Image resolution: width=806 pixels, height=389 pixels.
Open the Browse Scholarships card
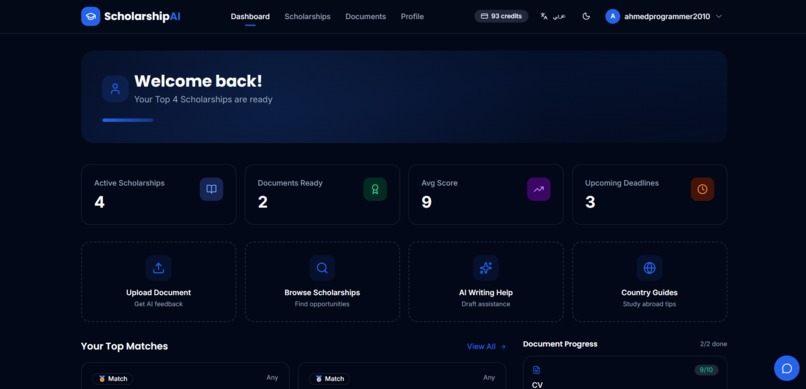click(x=322, y=282)
